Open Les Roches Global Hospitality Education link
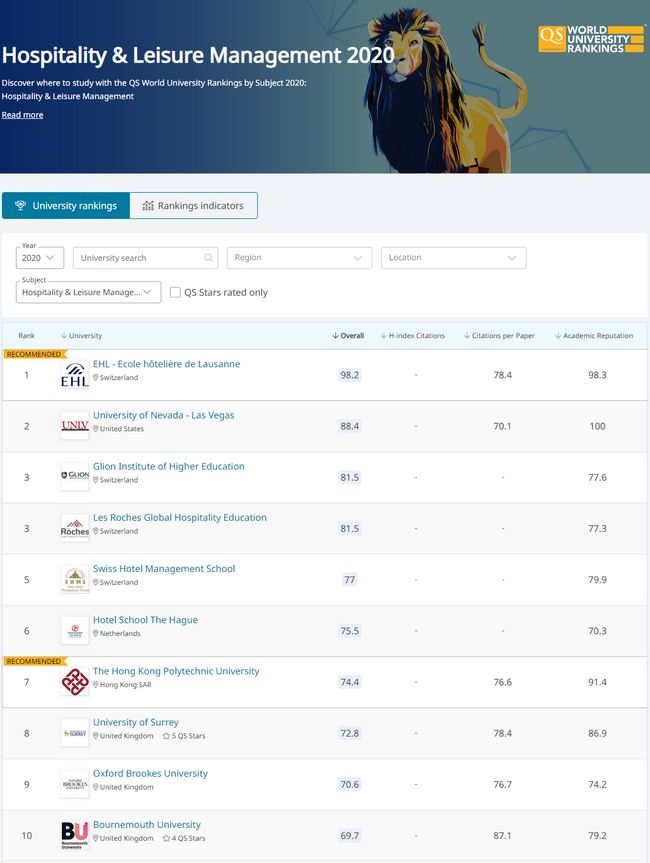Screen dimensions: 650x863 179,517
